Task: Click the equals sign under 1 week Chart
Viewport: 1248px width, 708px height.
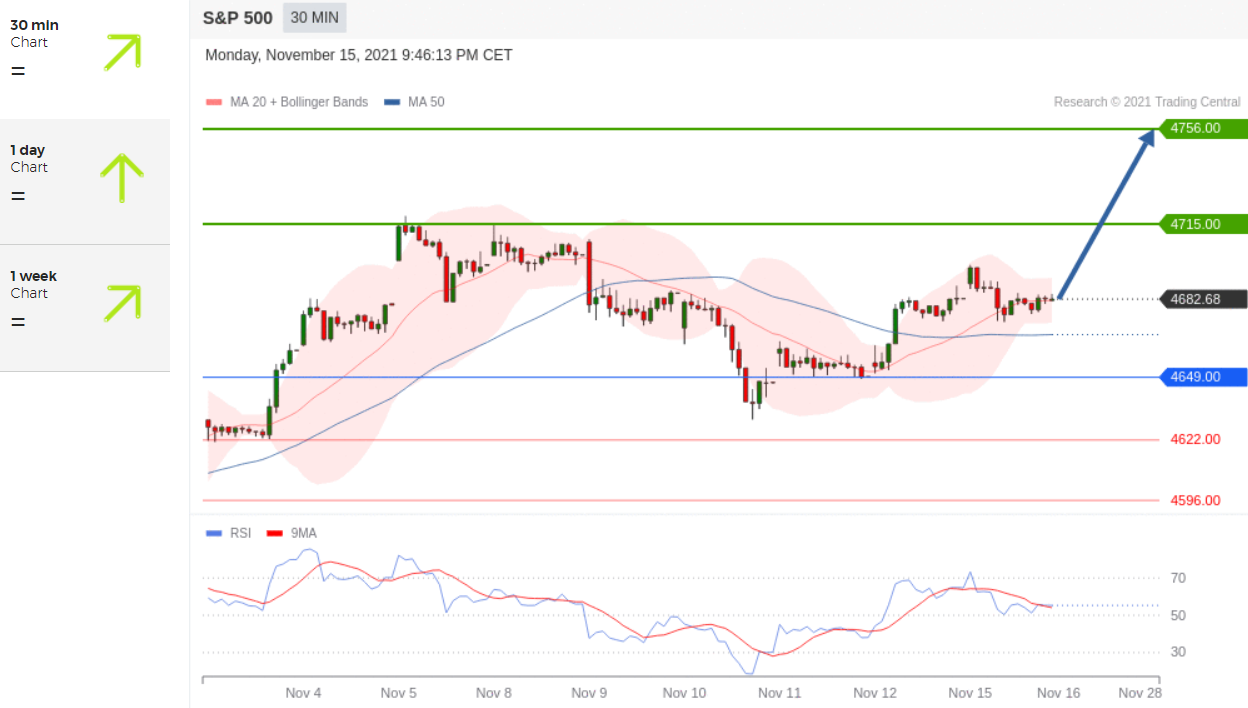Action: point(18,322)
